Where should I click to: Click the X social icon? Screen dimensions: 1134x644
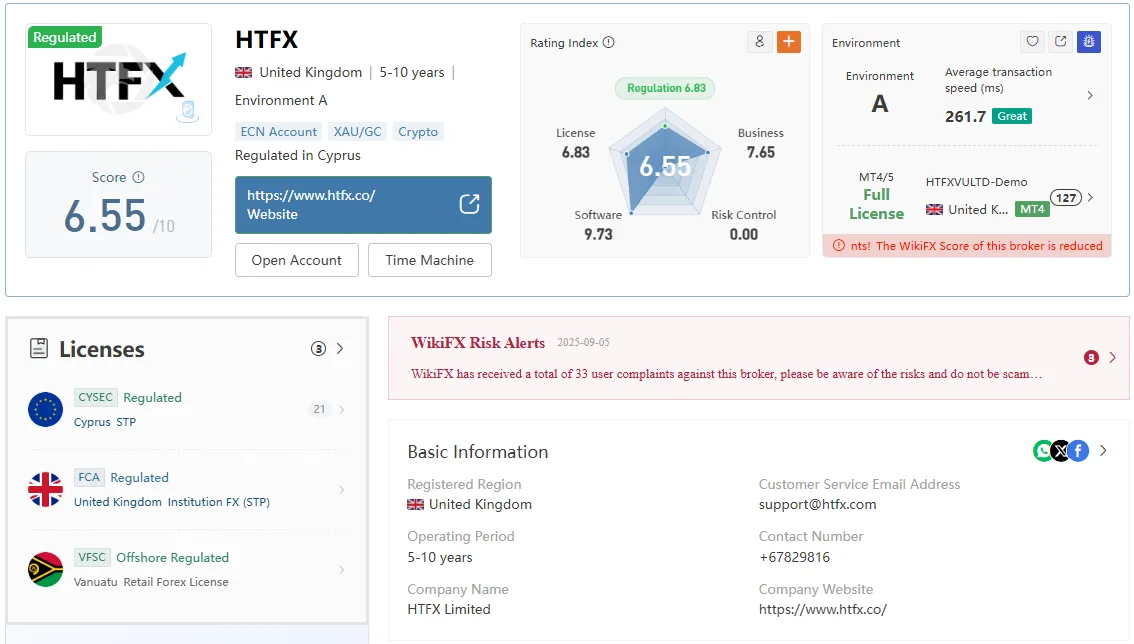(1060, 451)
